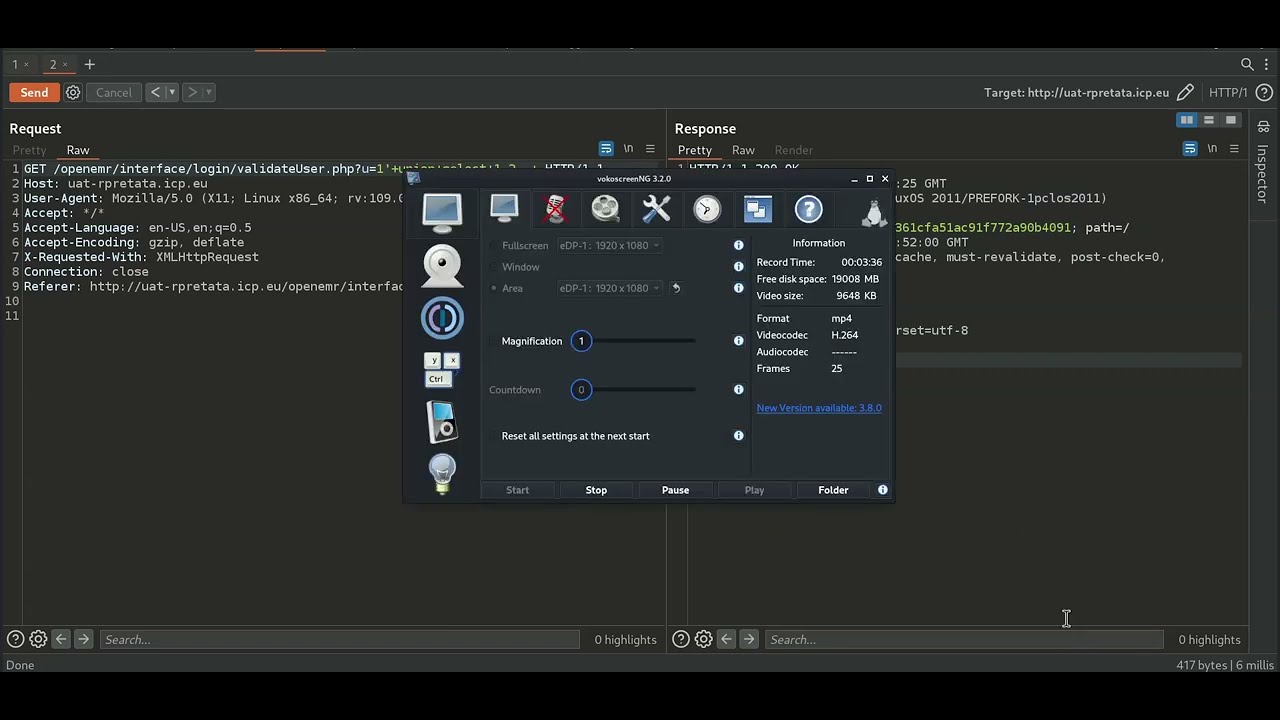
Task: Go forward to next request in history
Action: point(192,92)
